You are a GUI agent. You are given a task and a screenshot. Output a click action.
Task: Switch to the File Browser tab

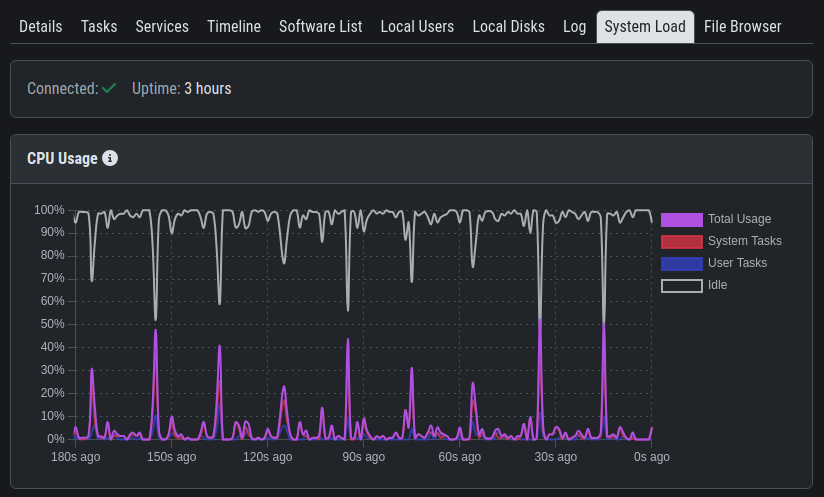[x=742, y=27]
